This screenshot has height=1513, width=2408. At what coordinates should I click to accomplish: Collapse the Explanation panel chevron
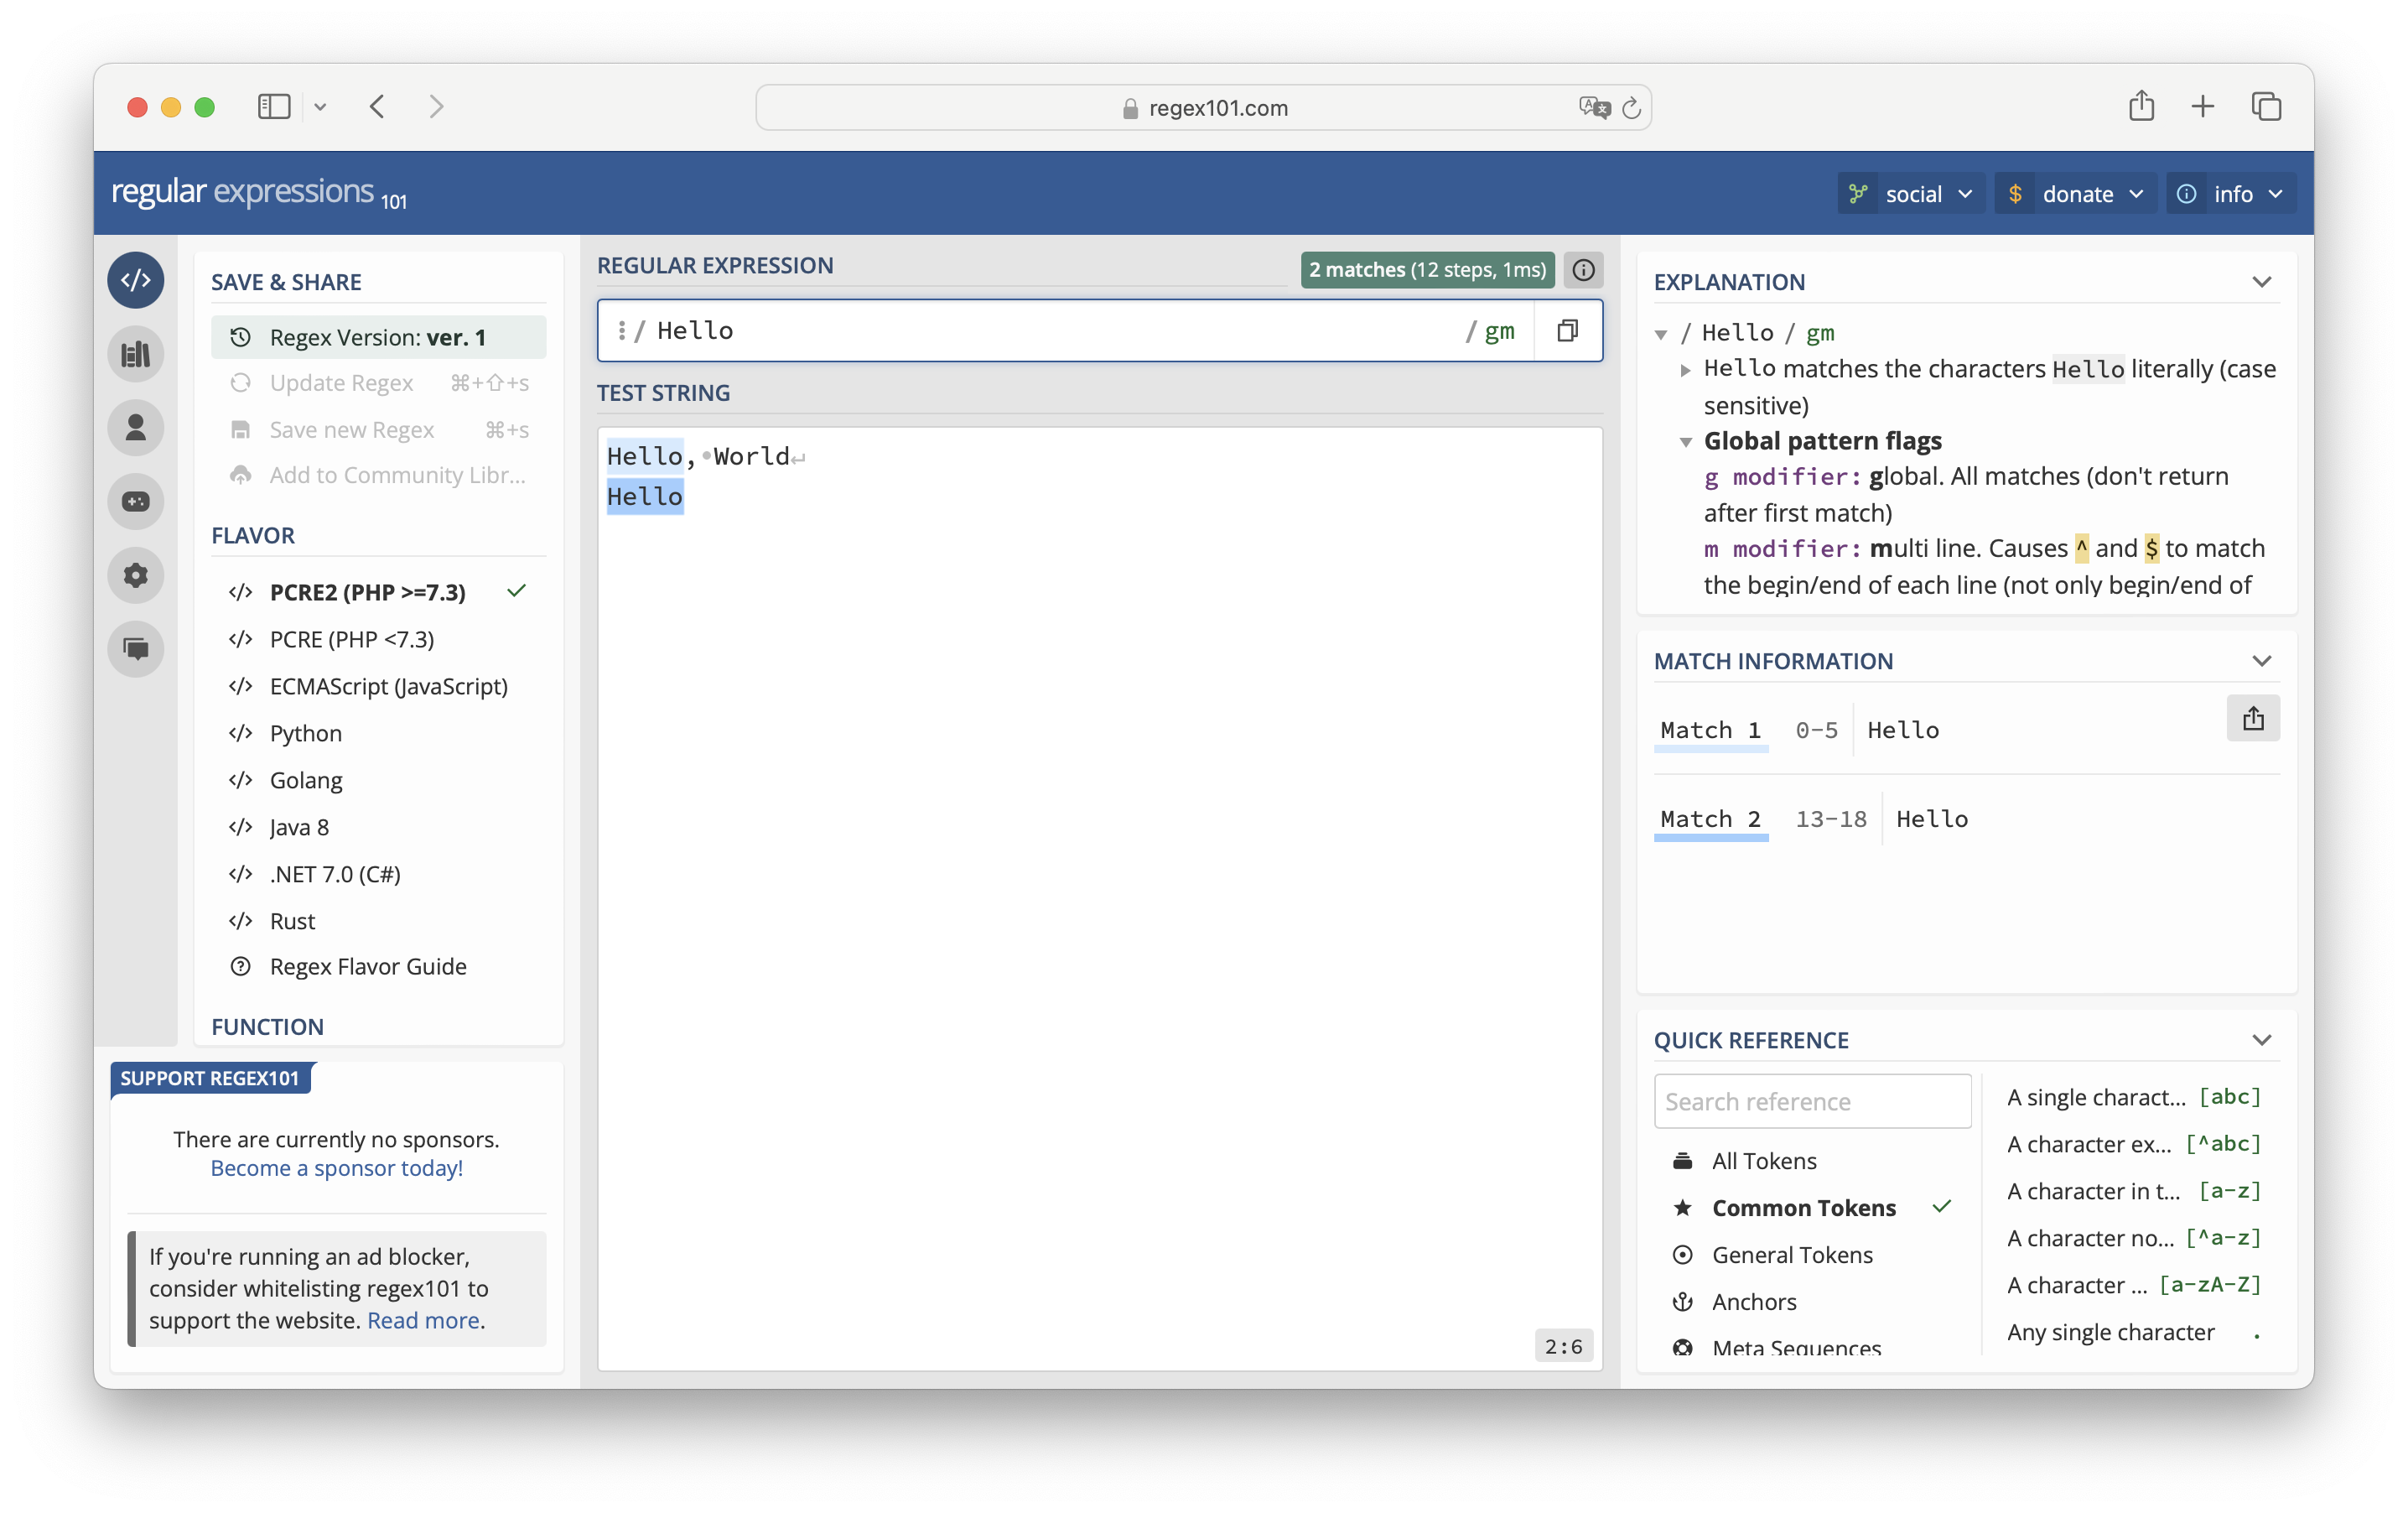click(2261, 282)
